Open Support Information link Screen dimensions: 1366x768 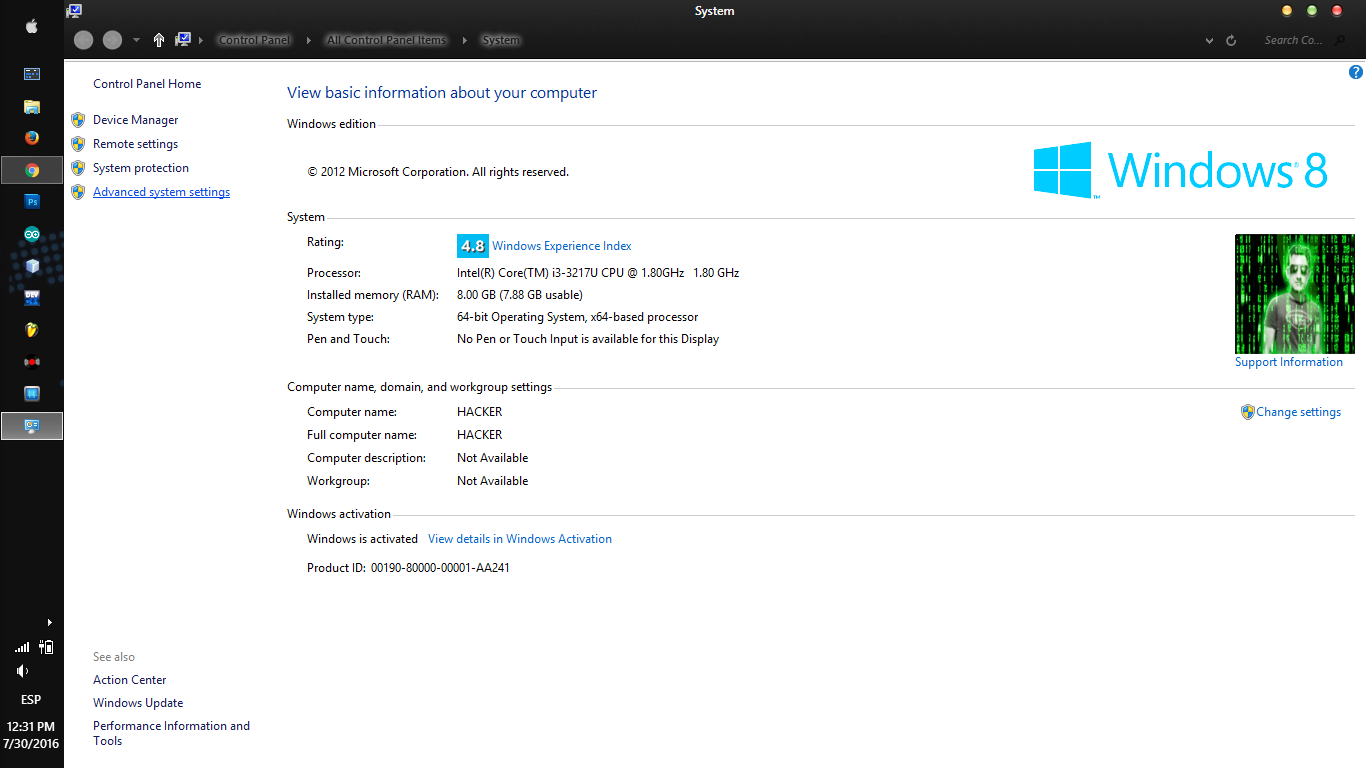[1289, 362]
